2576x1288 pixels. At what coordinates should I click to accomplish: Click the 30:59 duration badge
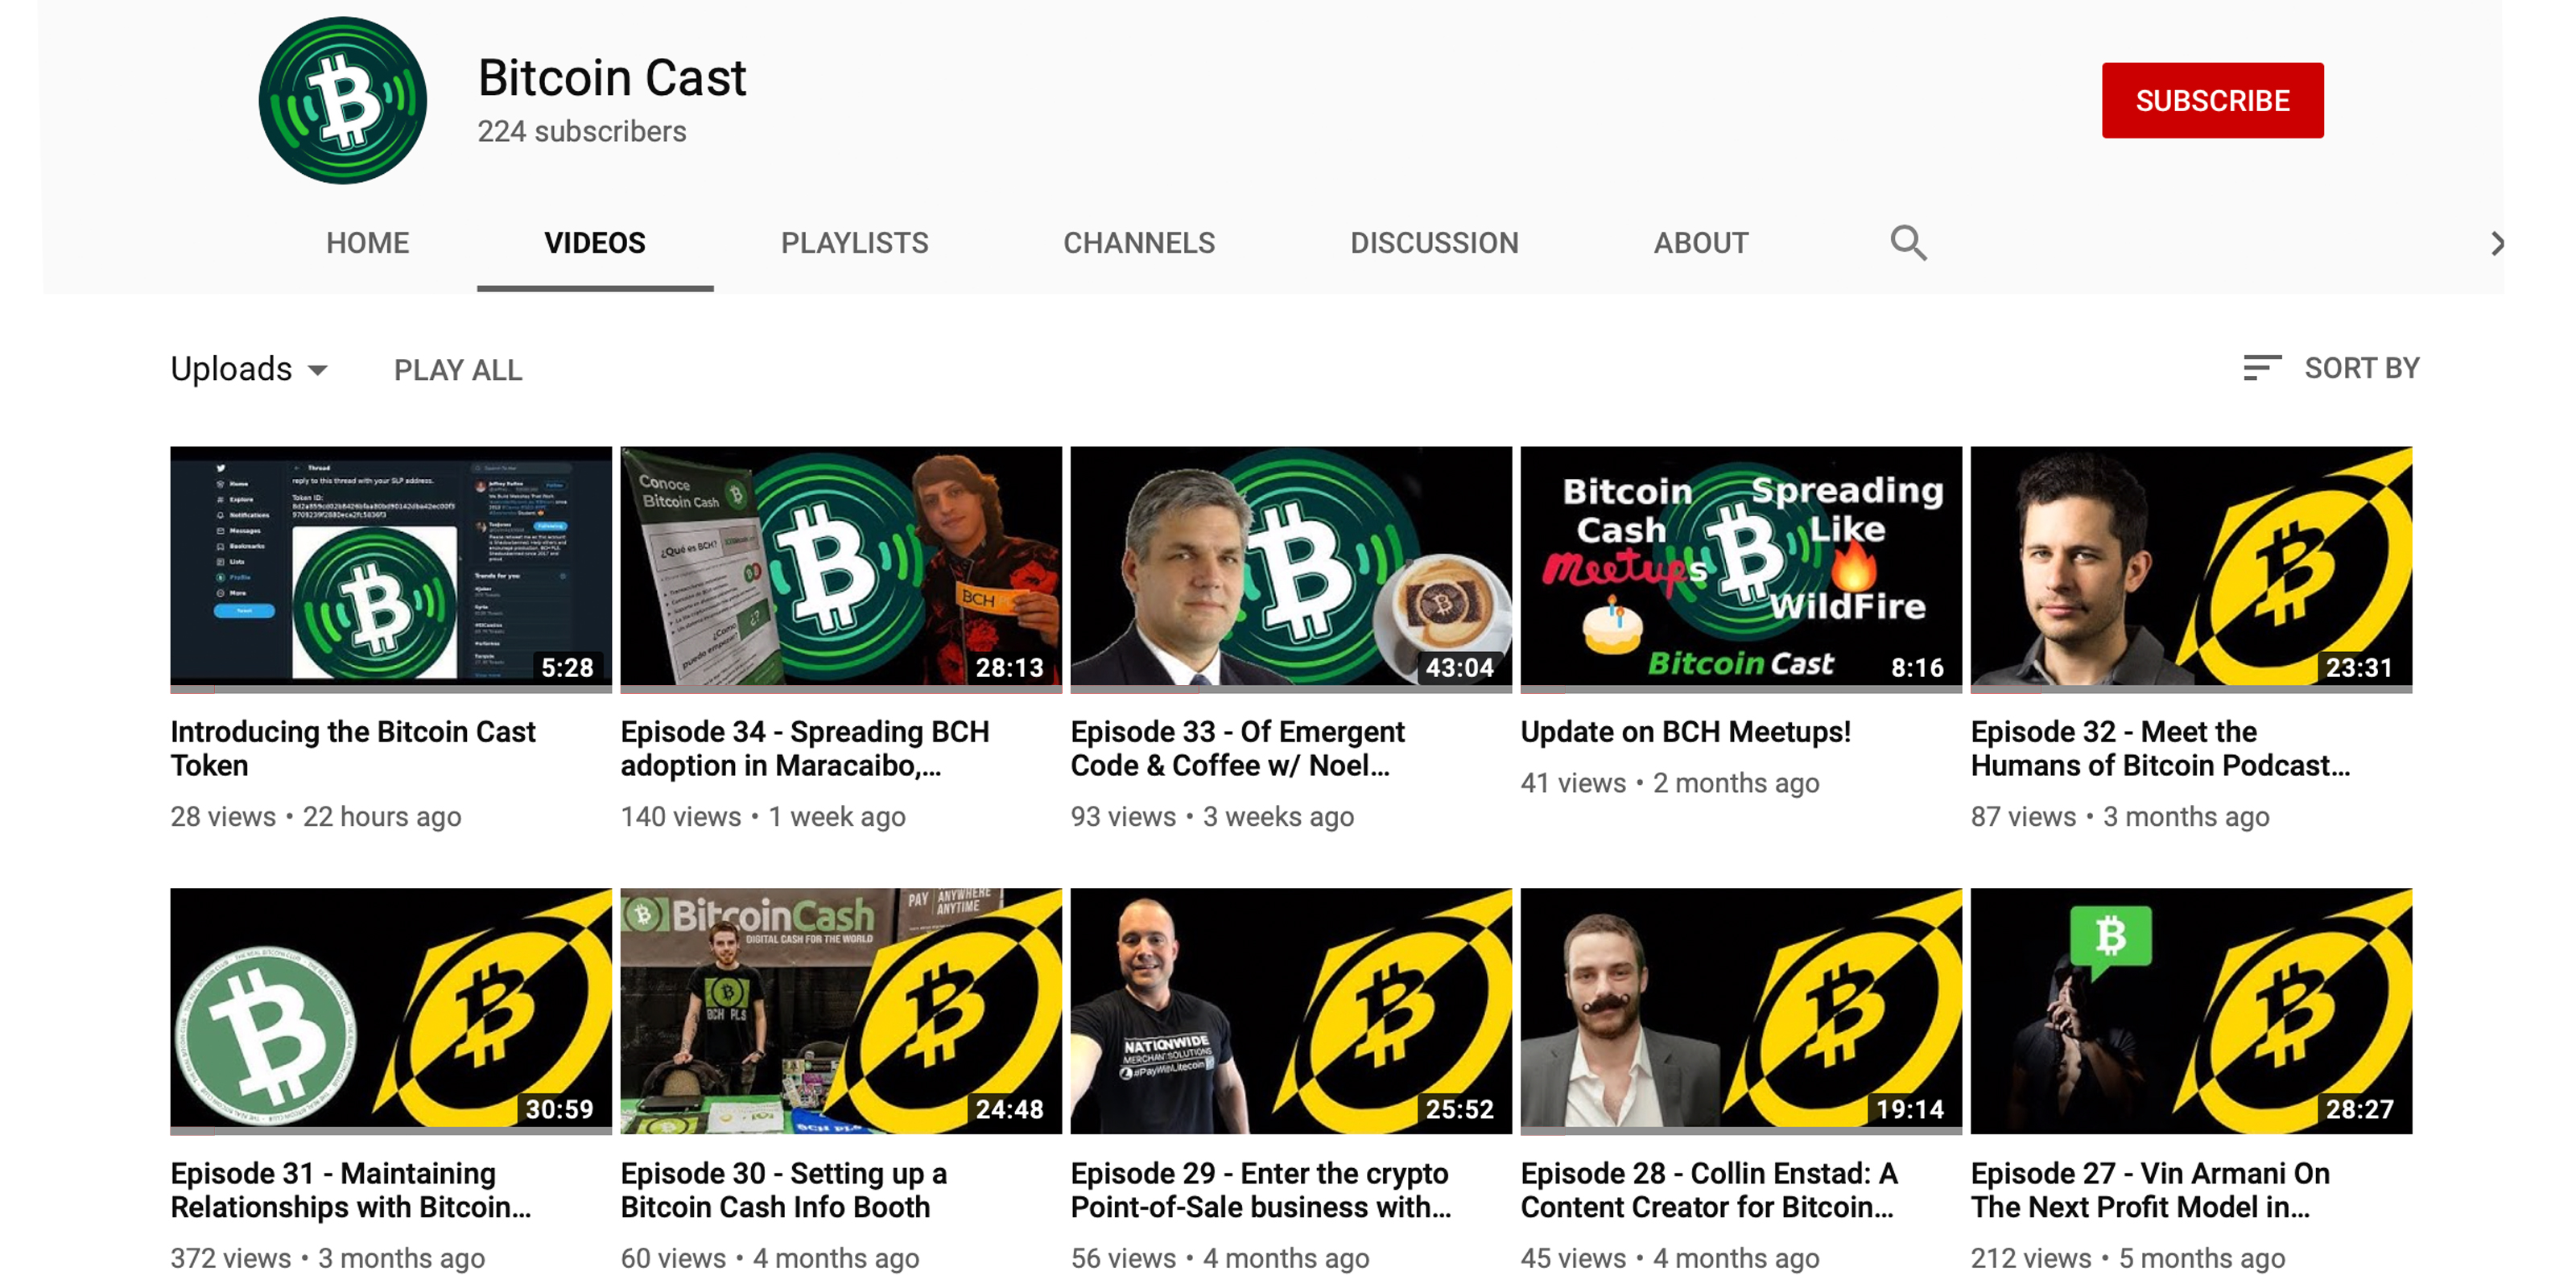point(559,1109)
